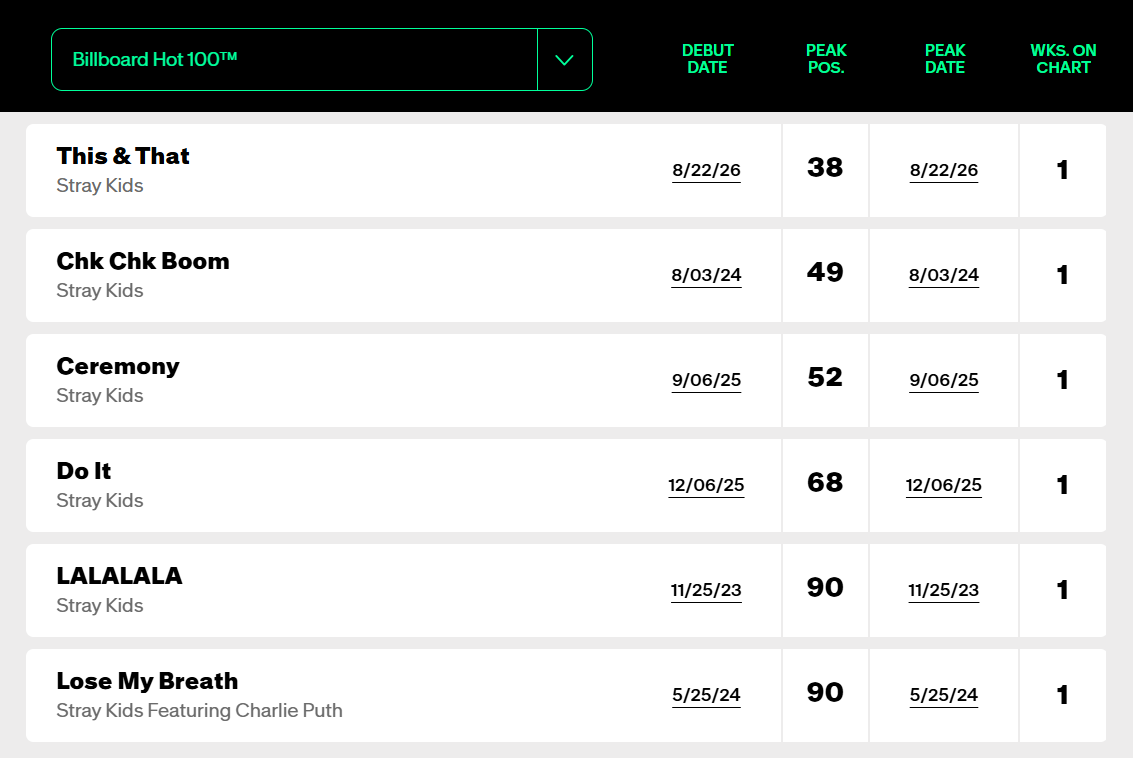
Task: Open This & That debut date 8/22/26
Action: pyautogui.click(x=706, y=171)
